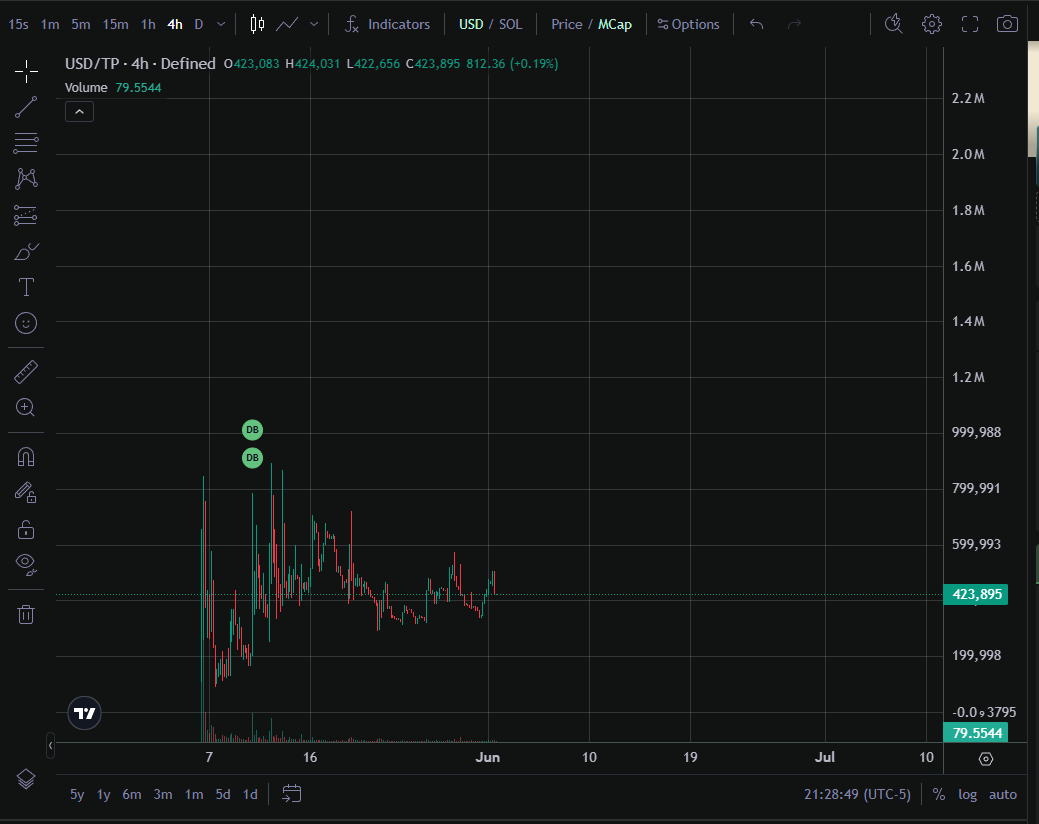Click the upper DB marker on chart
1039x824 pixels.
tap(252, 430)
